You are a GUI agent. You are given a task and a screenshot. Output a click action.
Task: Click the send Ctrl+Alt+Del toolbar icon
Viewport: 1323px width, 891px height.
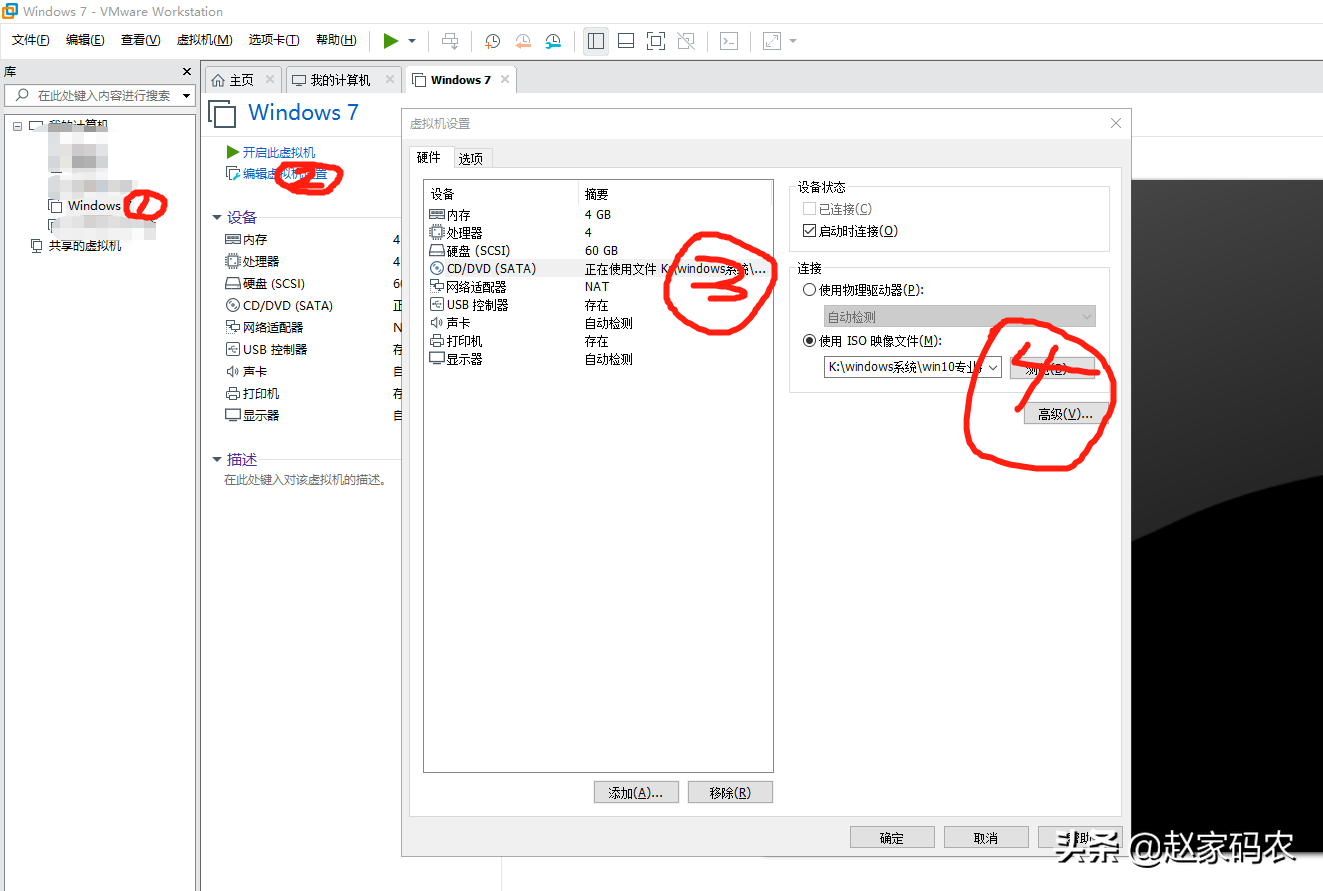pyautogui.click(x=450, y=41)
